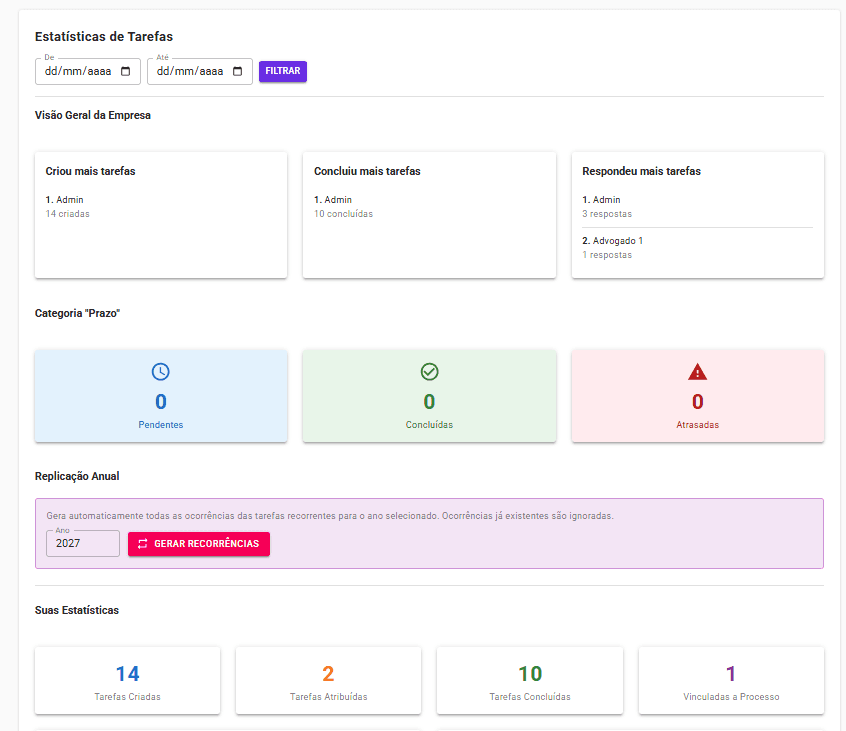Select the clock icon on the Pendentes card
Image resolution: width=846 pixels, height=731 pixels.
pos(160,371)
